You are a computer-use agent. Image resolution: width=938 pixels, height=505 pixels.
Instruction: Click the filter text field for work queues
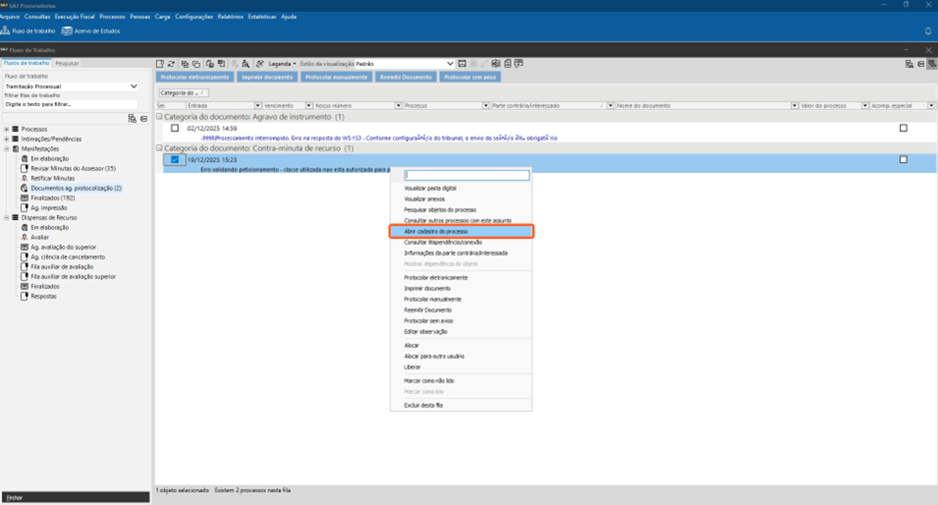(70, 104)
